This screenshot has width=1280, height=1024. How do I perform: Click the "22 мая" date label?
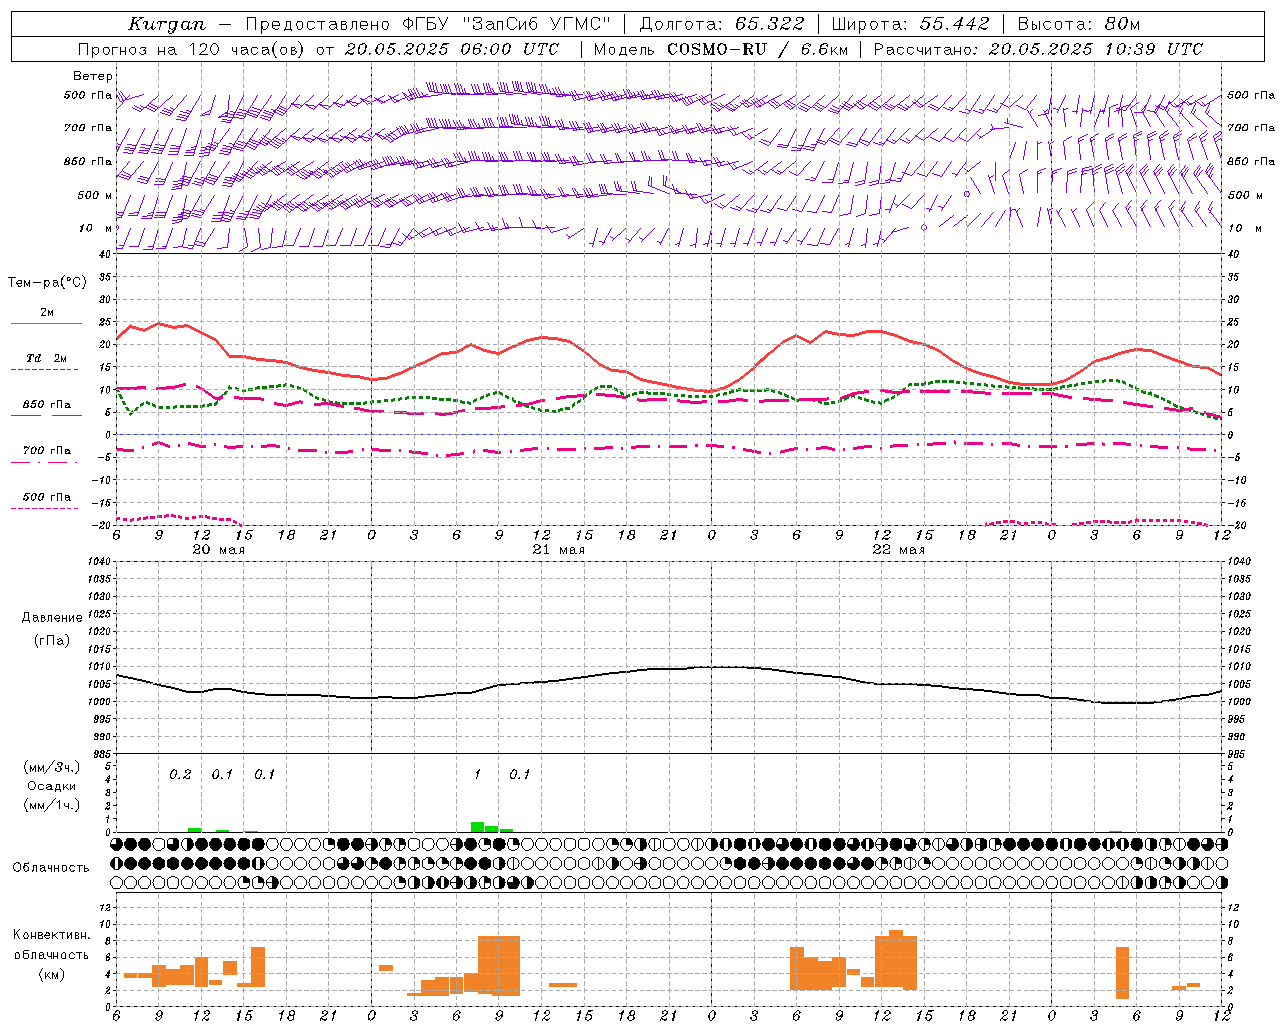tap(898, 550)
